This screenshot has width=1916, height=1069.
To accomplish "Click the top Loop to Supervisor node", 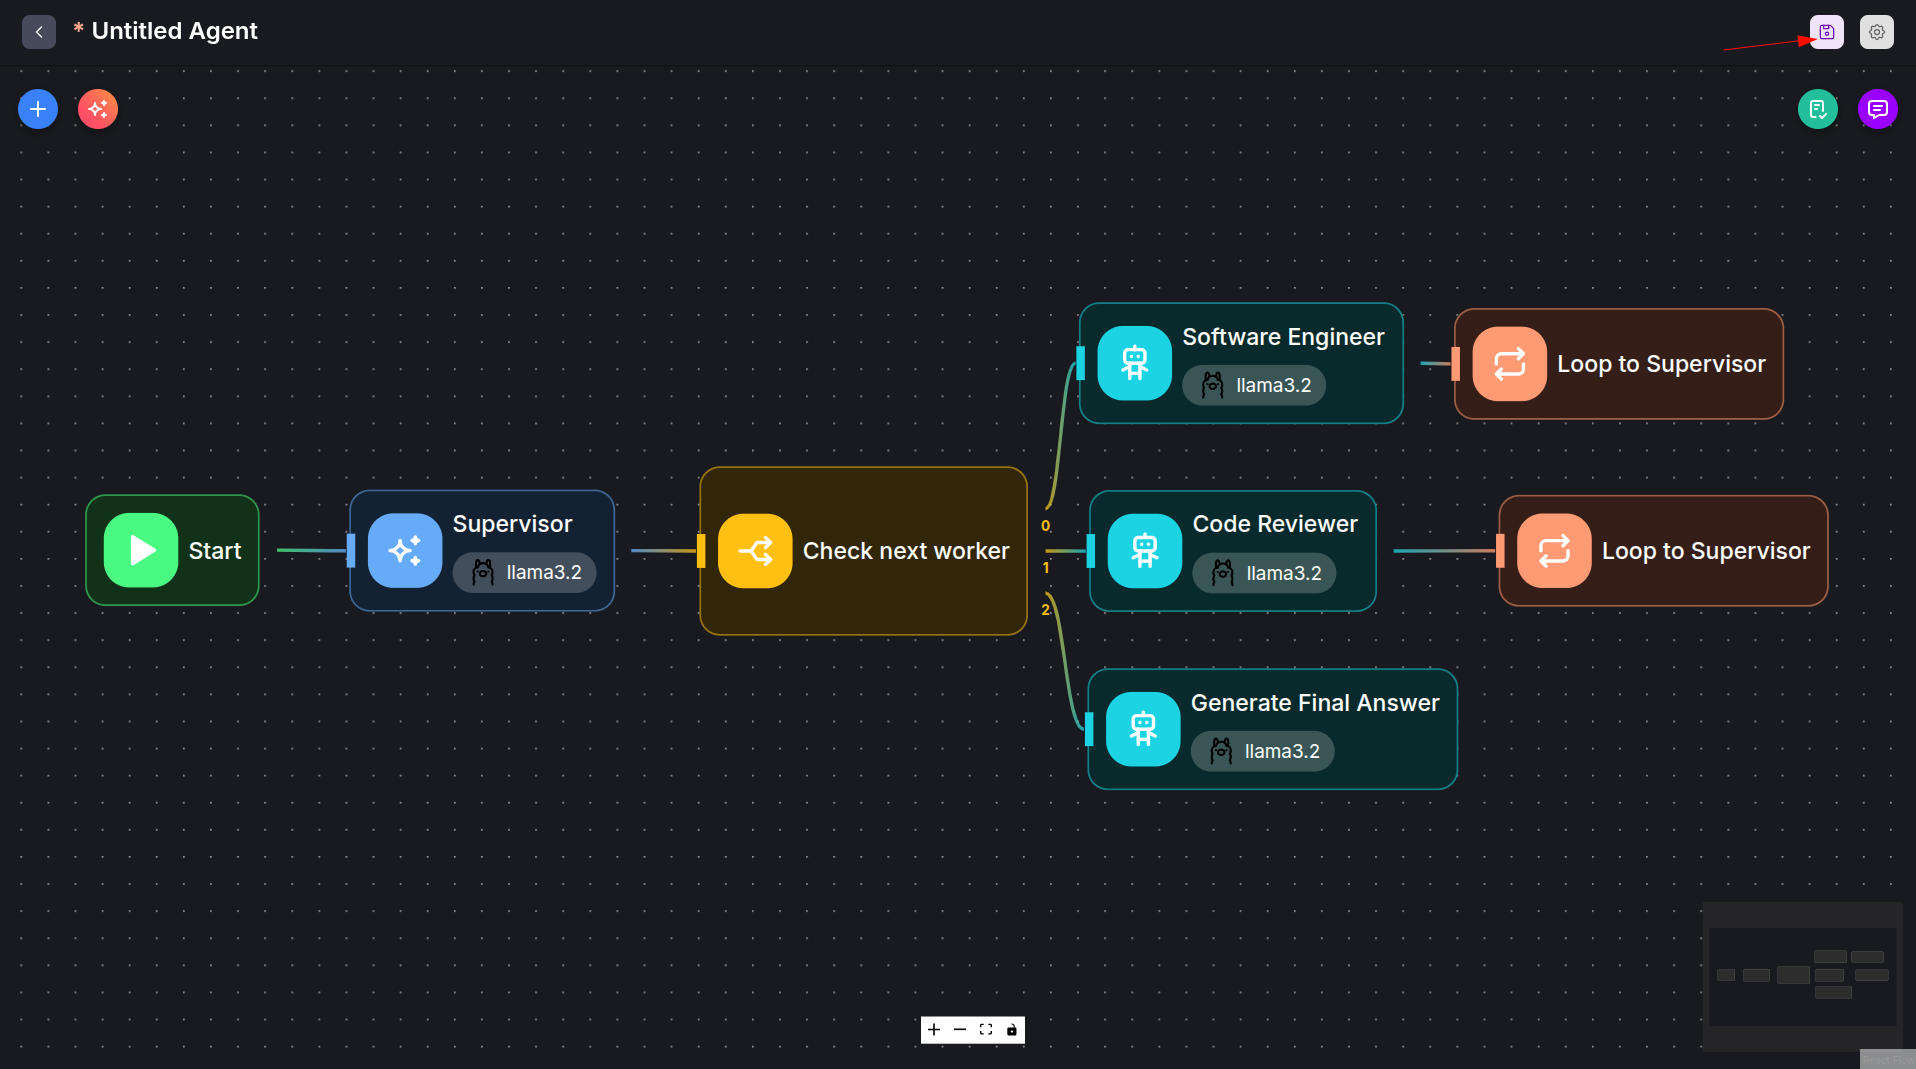I will 1618,364.
